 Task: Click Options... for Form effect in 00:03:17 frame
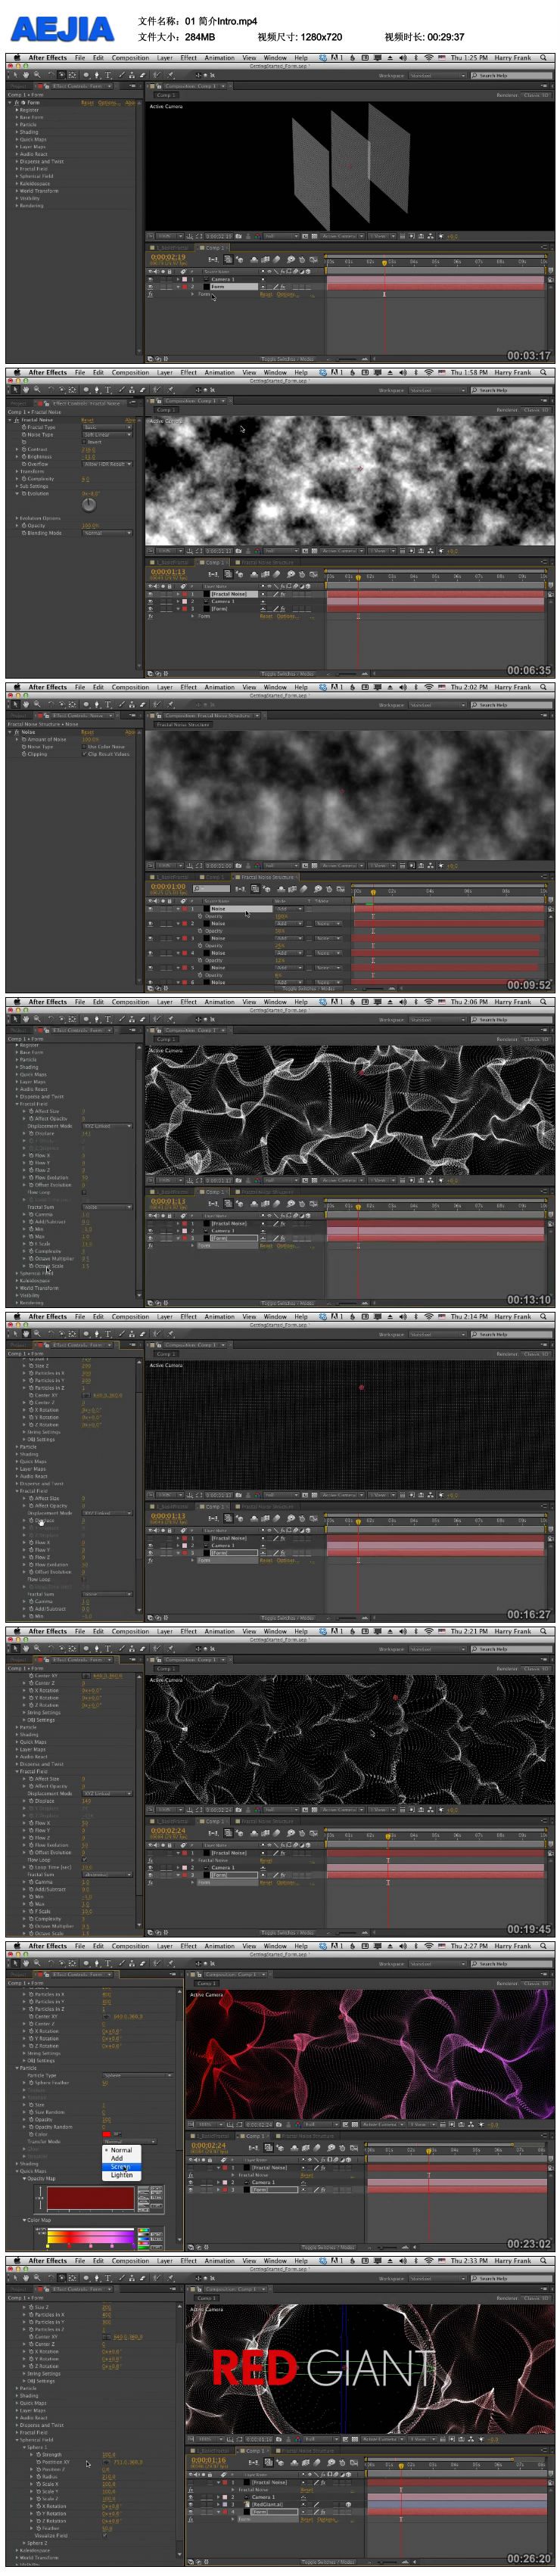point(108,102)
